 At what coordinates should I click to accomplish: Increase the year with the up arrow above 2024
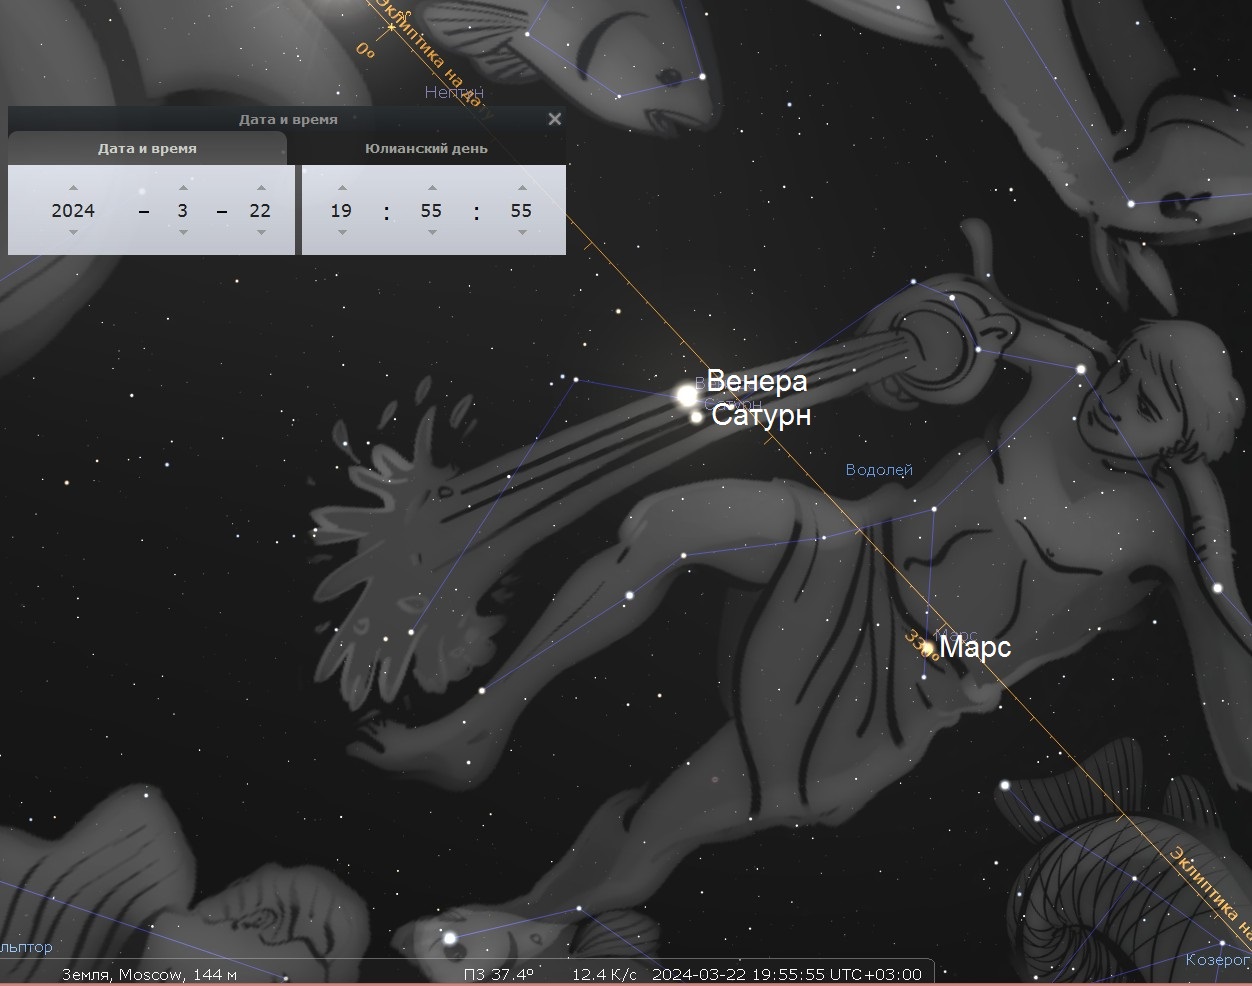coord(73,188)
